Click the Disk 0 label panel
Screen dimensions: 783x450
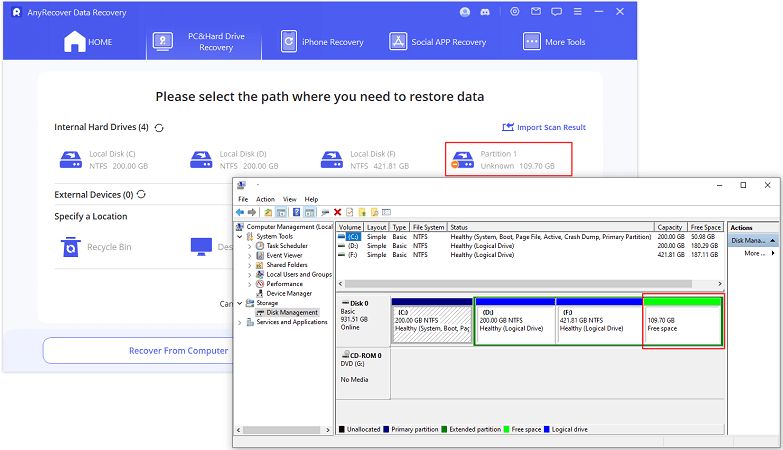[363, 320]
